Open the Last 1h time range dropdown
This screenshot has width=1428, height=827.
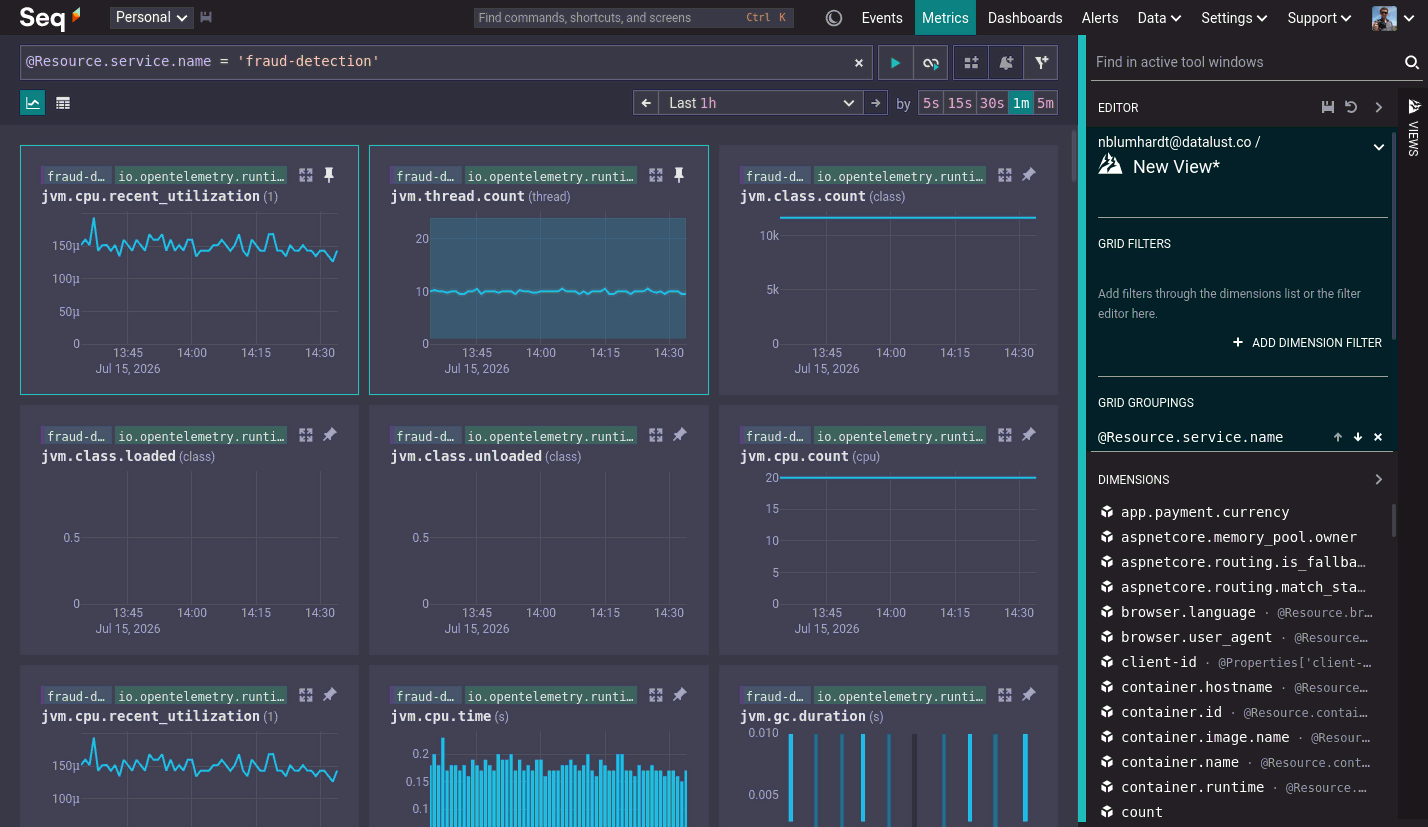click(x=761, y=103)
